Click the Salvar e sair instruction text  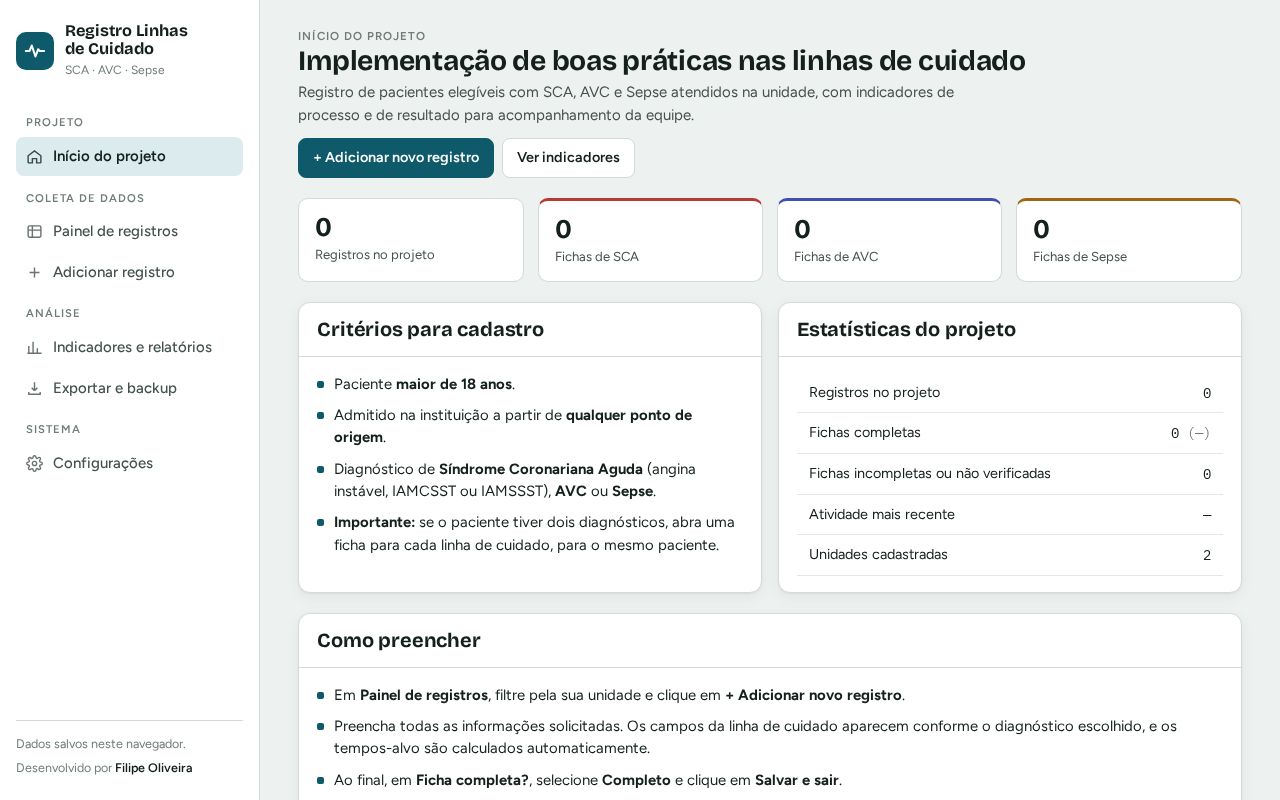coord(797,780)
